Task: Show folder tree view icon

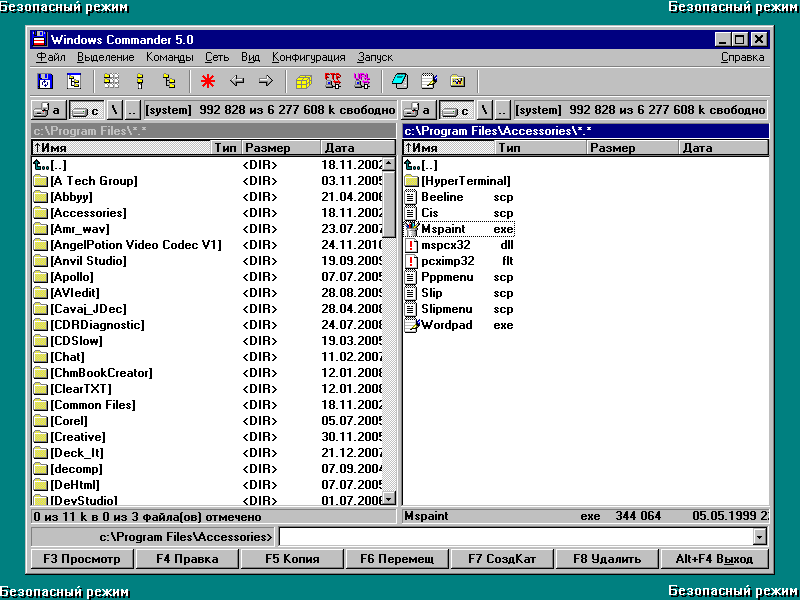Action: coord(169,81)
